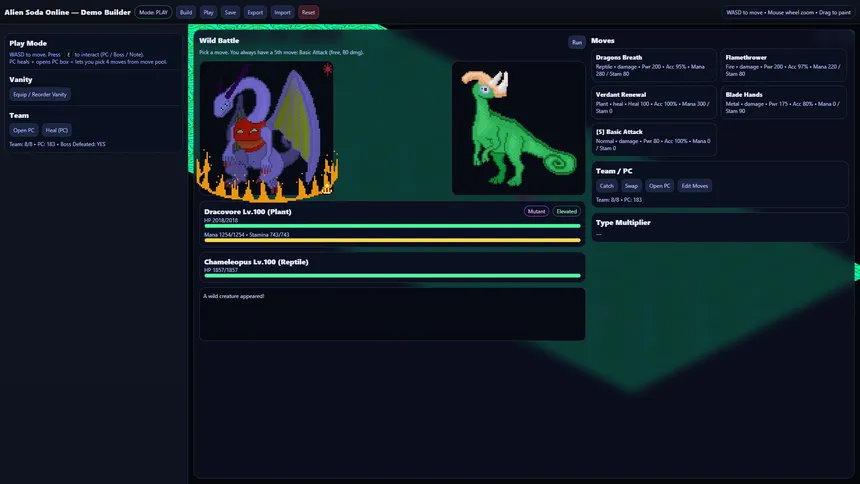Image resolution: width=860 pixels, height=484 pixels.
Task: Click the 'HP 2018/2018' text
Action: coord(221,220)
